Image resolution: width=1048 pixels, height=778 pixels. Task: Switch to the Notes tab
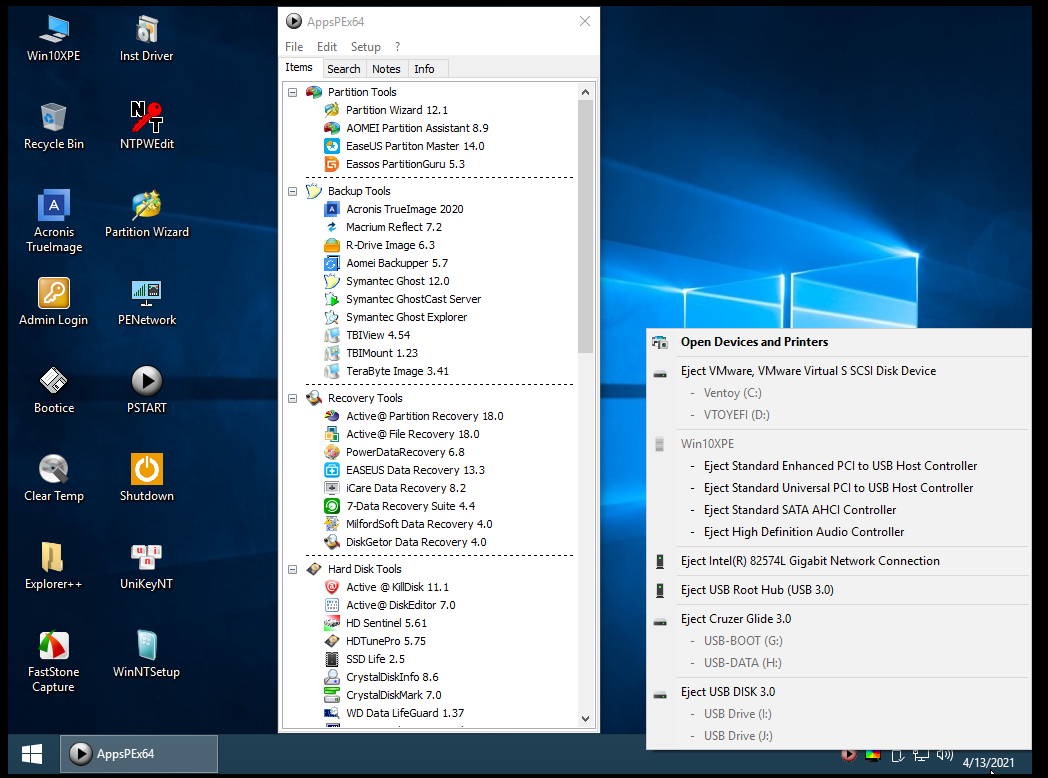(386, 69)
